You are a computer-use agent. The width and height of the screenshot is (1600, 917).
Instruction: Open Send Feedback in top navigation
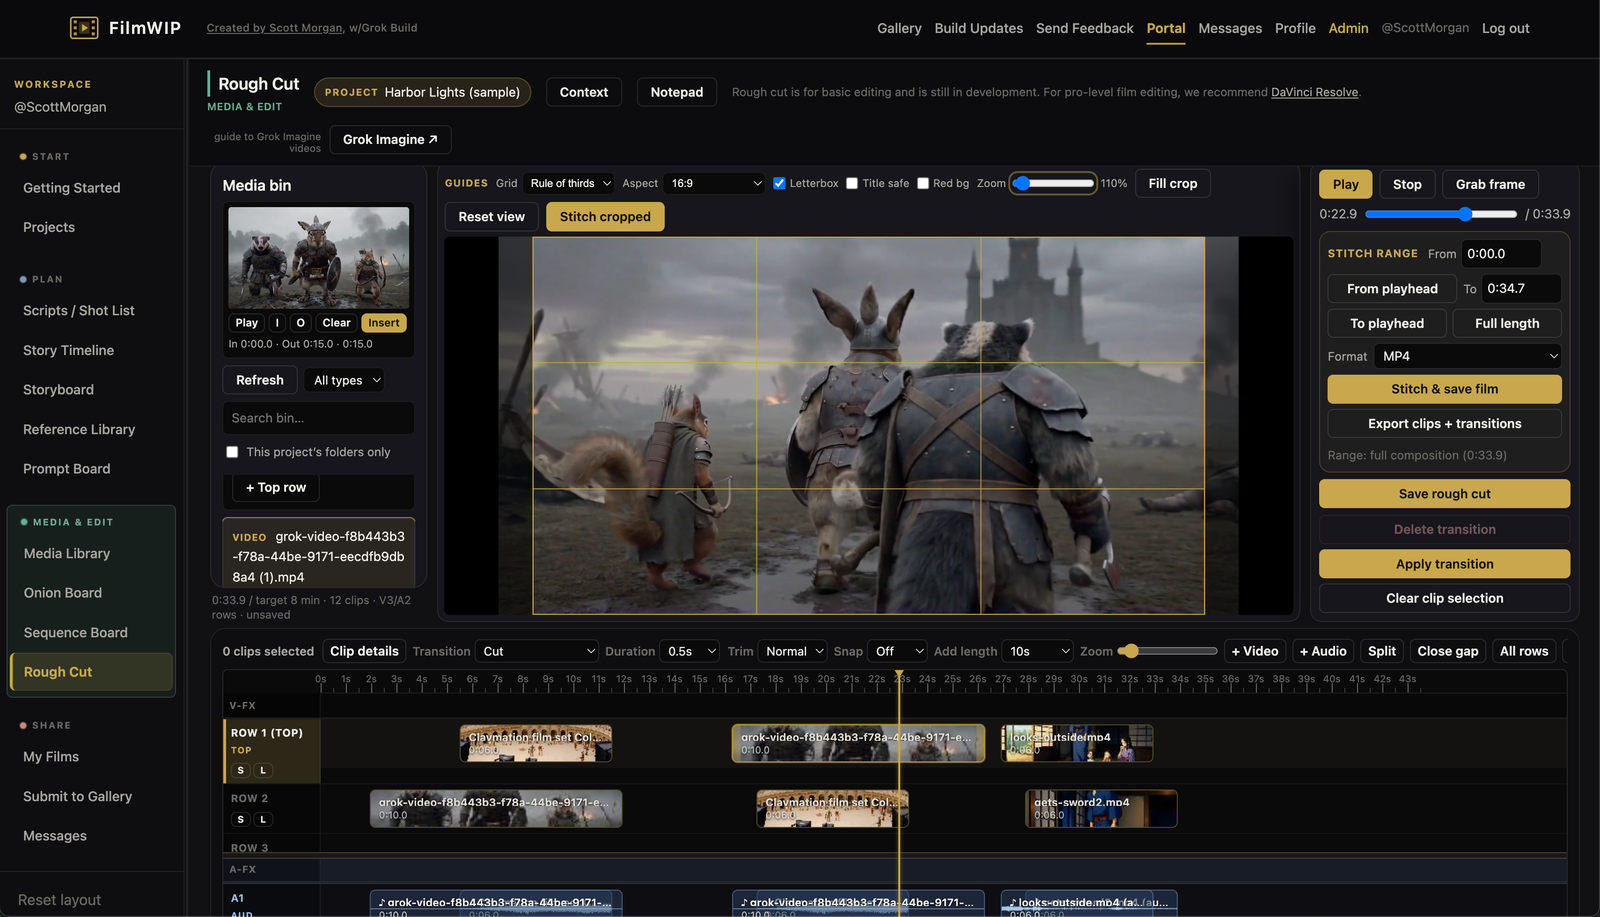click(x=1084, y=28)
